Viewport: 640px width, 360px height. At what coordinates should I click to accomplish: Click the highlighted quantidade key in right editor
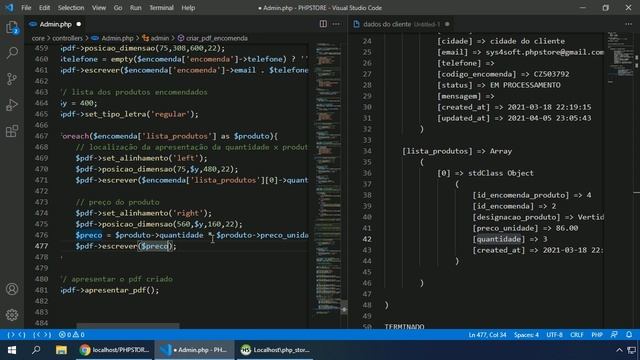[499, 239]
